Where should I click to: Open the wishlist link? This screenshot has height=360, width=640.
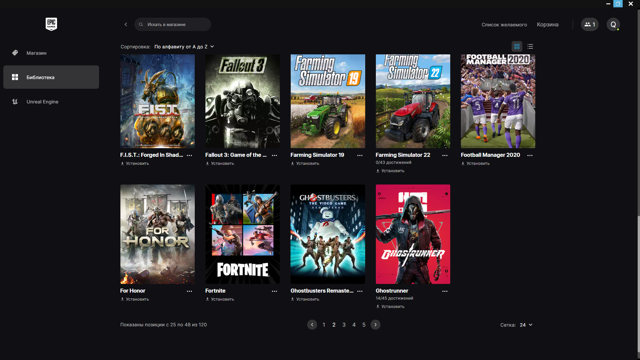[x=504, y=24]
